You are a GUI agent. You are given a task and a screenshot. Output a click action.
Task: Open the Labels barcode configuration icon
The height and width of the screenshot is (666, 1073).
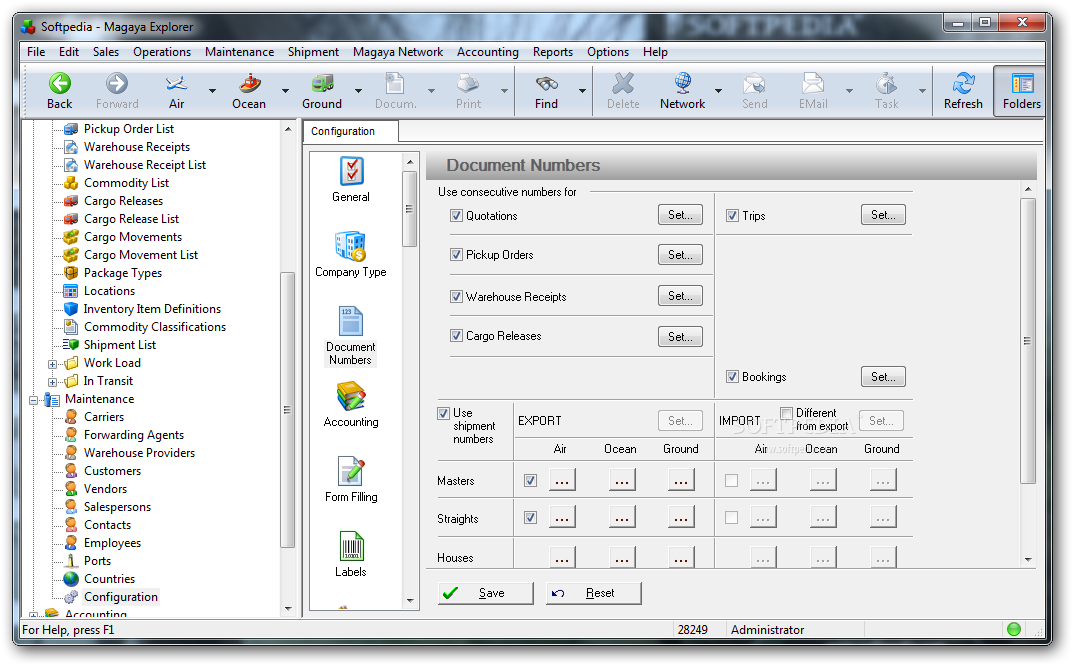[351, 546]
